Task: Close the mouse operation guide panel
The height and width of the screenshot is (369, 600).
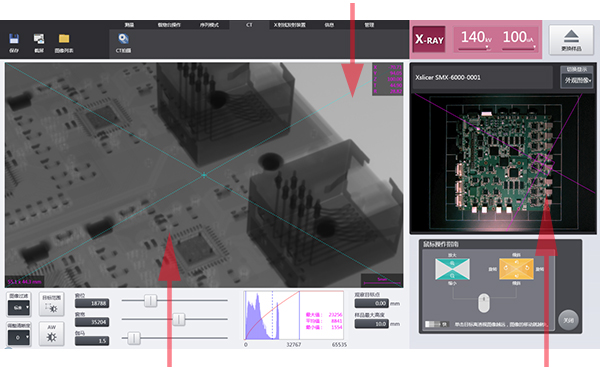Action: point(568,320)
